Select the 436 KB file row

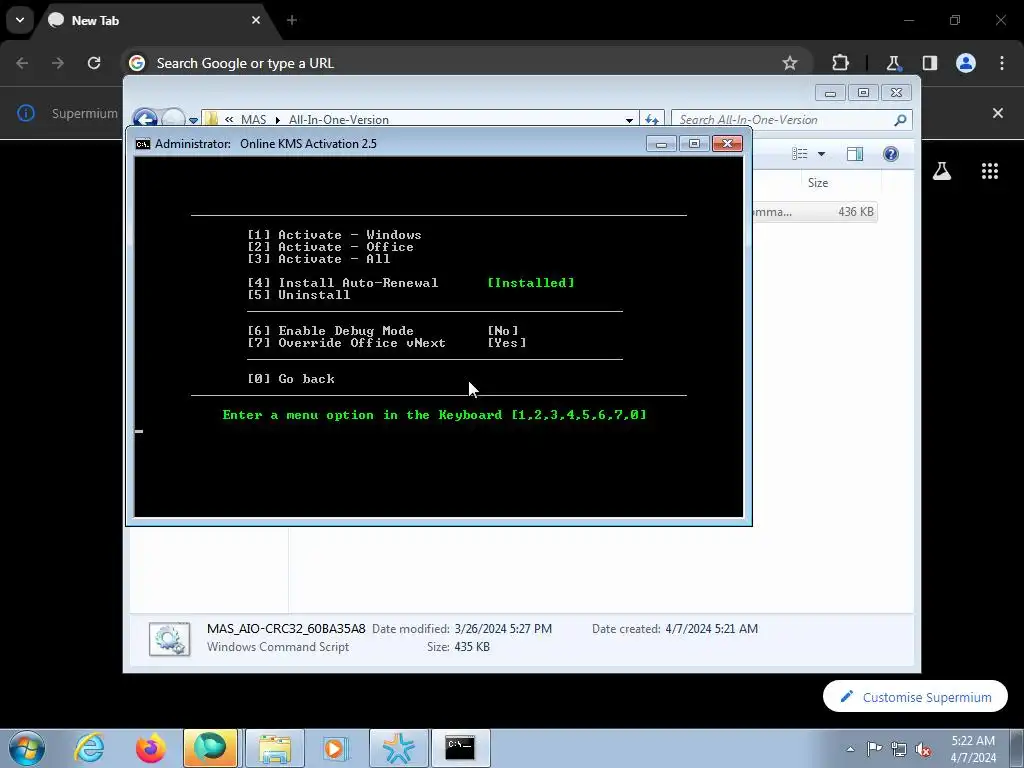(x=814, y=212)
